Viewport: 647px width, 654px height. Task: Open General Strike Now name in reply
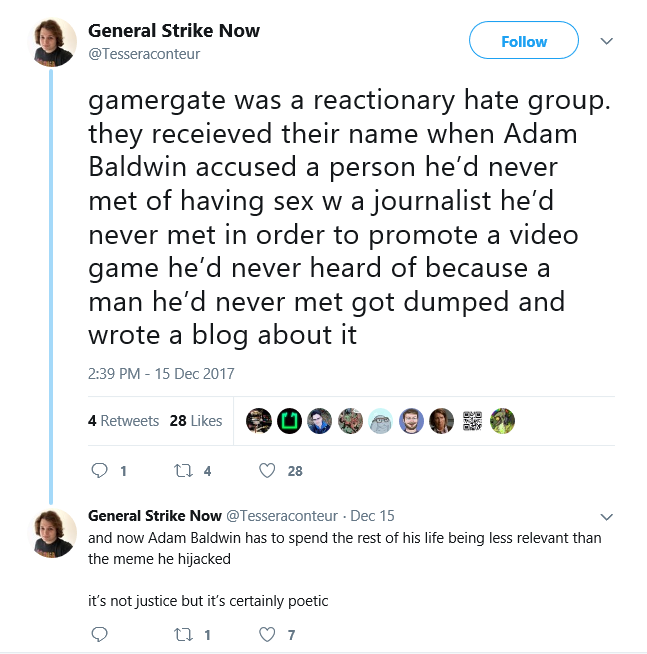(x=155, y=516)
